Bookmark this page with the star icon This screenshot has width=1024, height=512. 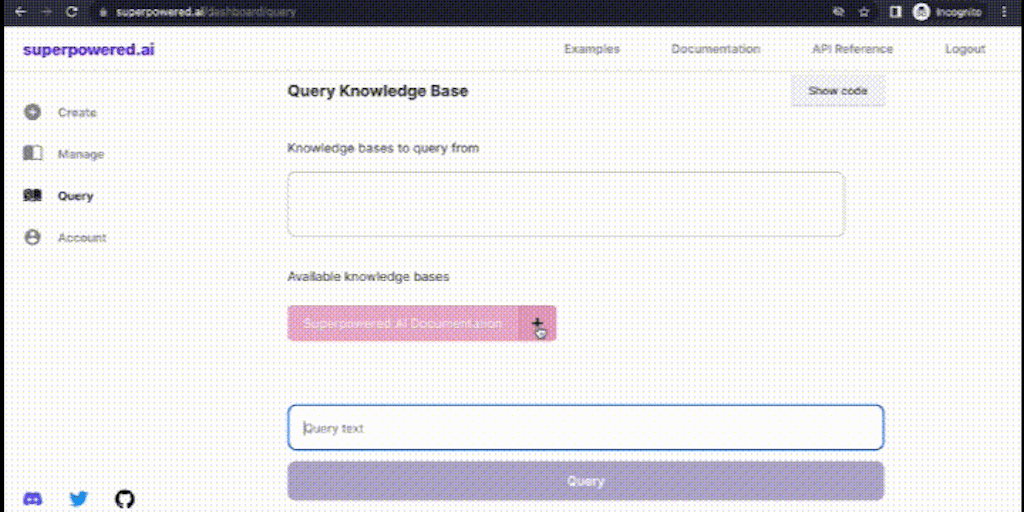point(864,12)
